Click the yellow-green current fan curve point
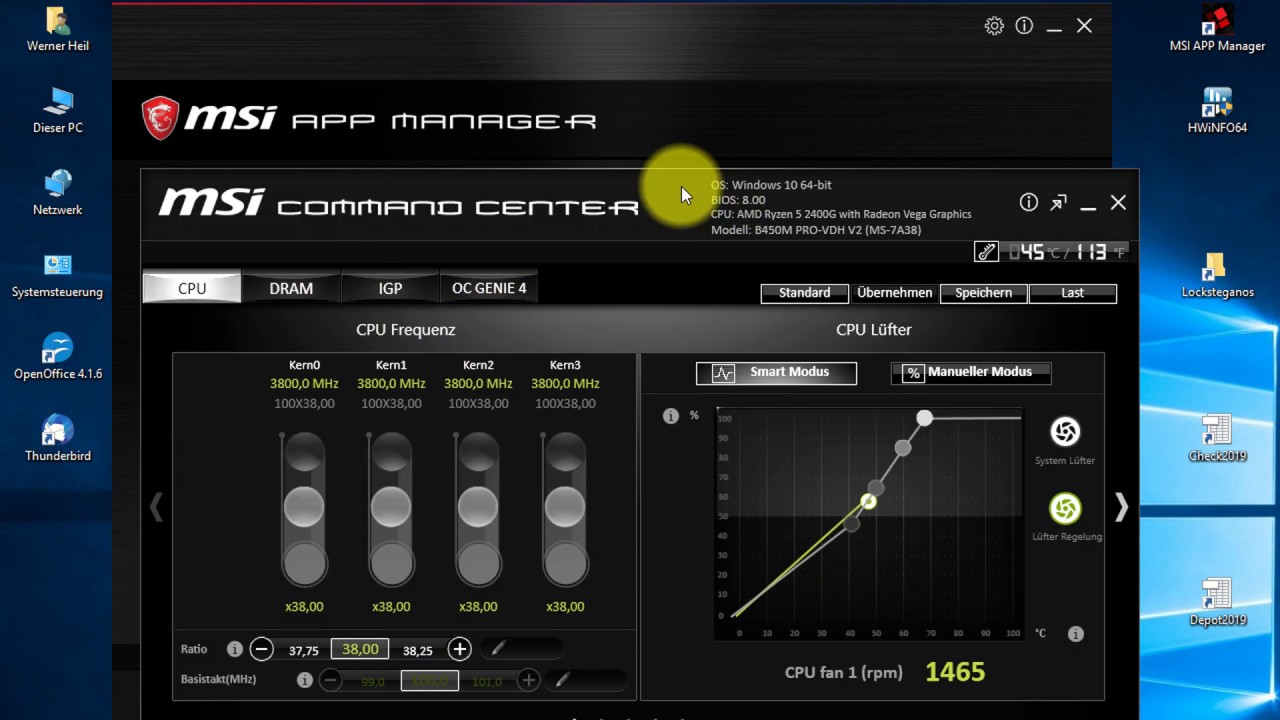 click(x=868, y=502)
